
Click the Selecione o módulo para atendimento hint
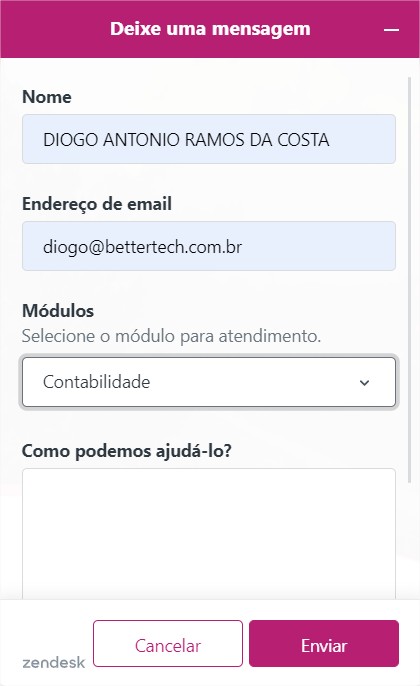(x=171, y=336)
